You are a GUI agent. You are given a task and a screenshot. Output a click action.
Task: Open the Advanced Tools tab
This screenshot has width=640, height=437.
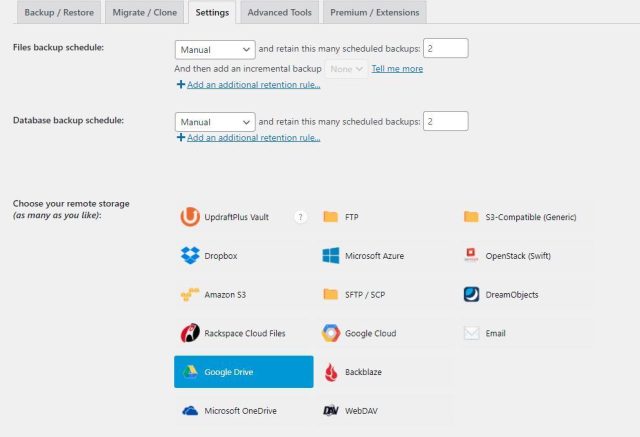(279, 13)
